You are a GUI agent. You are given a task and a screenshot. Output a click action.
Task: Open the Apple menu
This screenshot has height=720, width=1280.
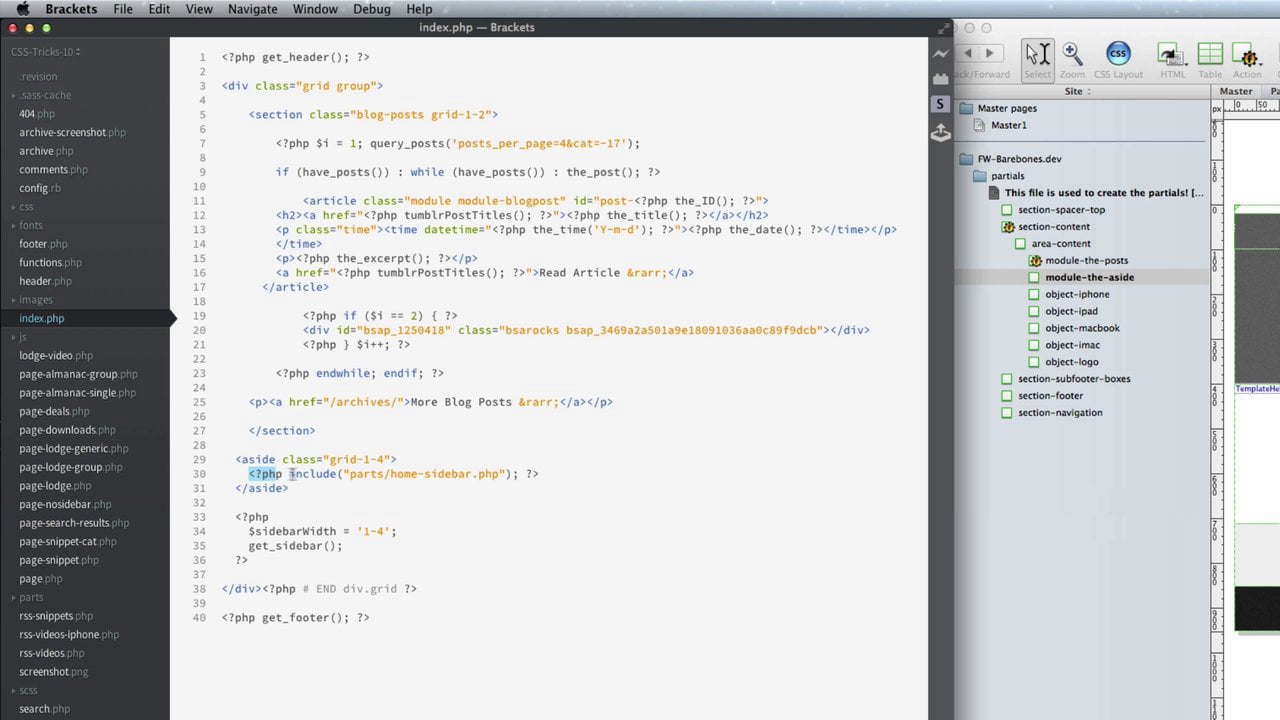tap(22, 9)
